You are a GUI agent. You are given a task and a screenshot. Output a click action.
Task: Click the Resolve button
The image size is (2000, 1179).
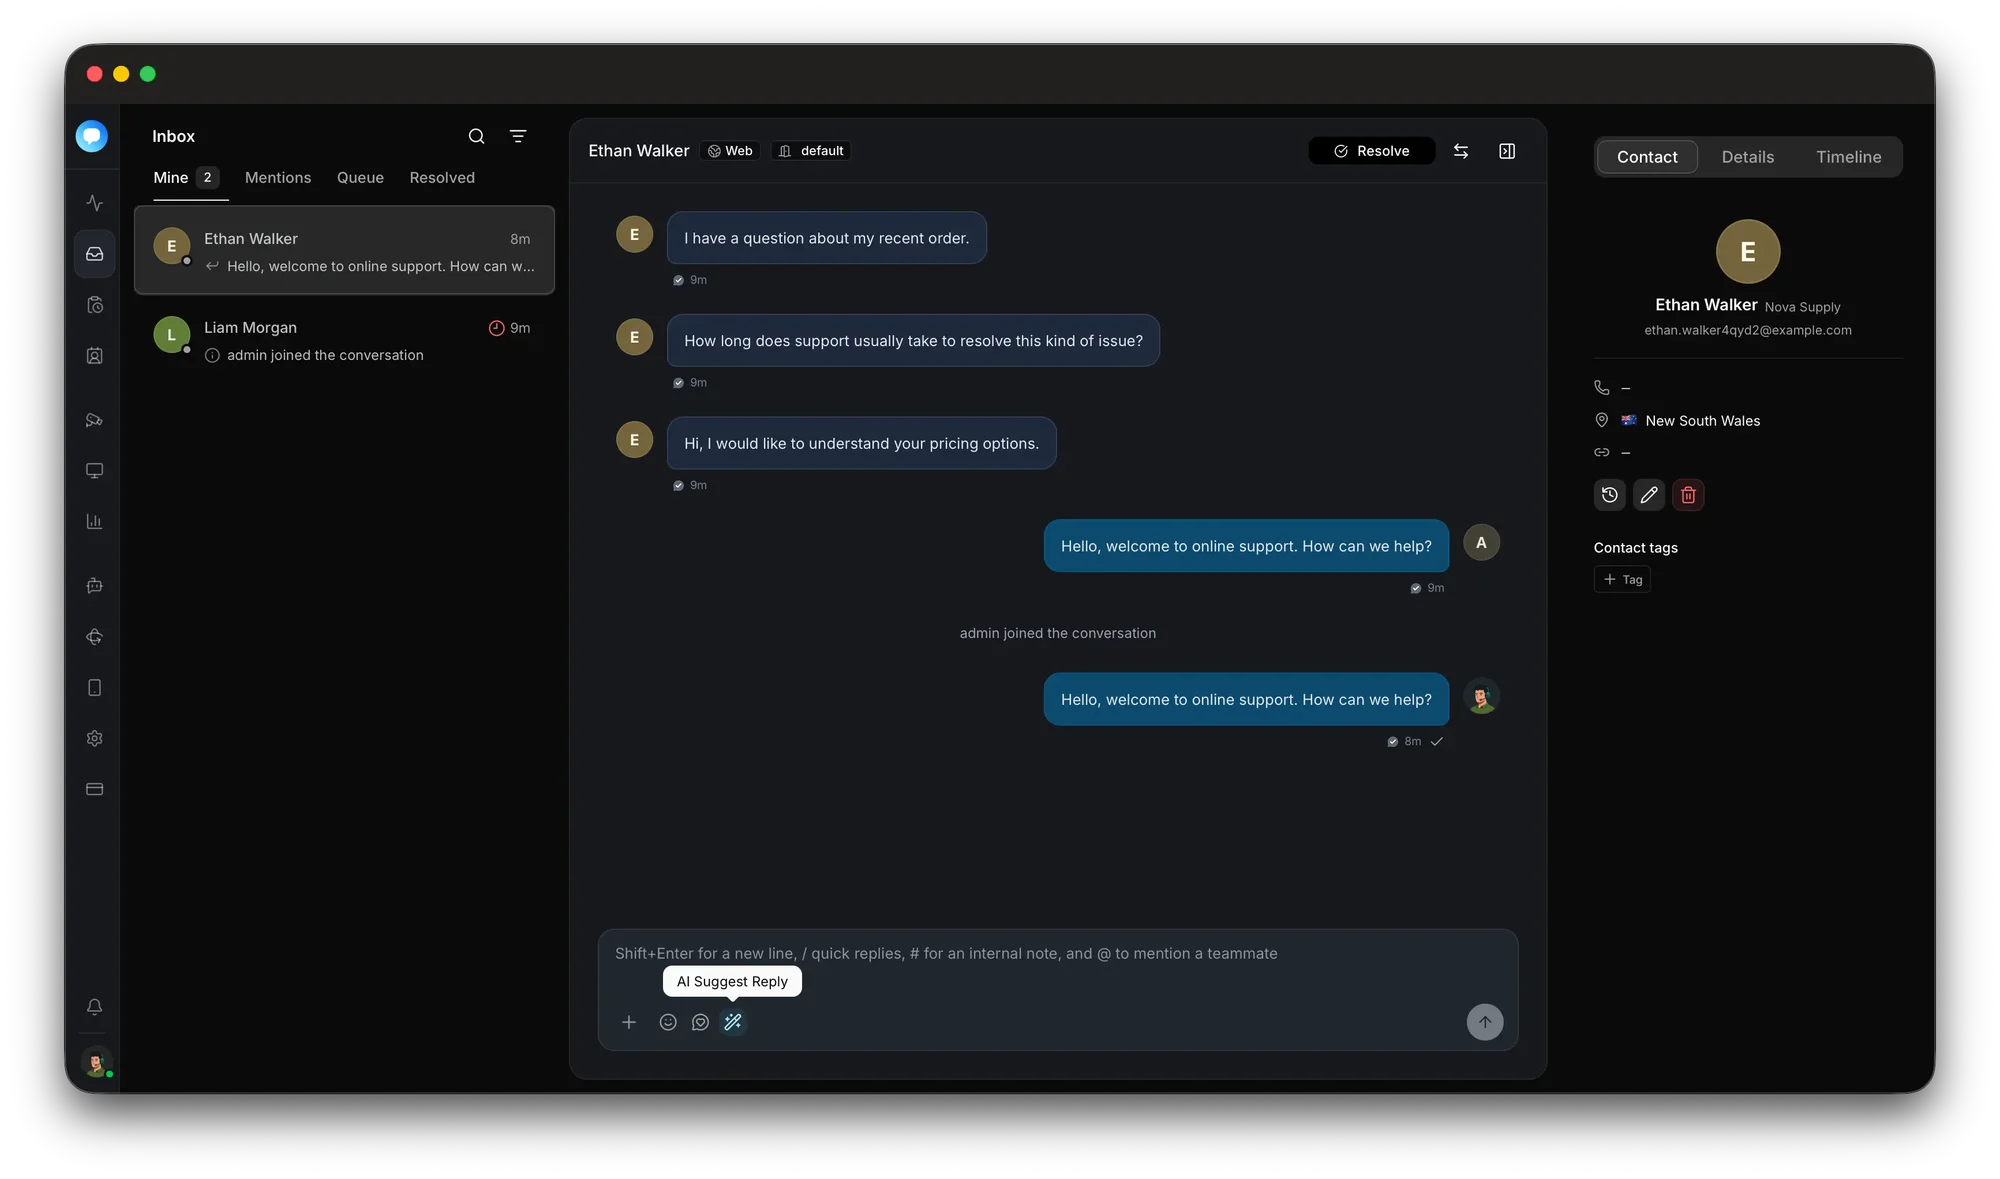point(1372,151)
